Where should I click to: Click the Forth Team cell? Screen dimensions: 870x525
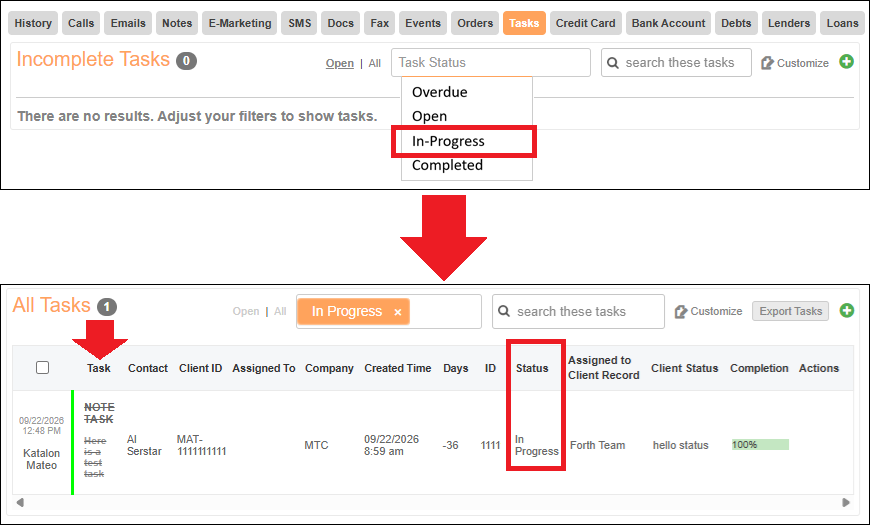[x=598, y=445]
